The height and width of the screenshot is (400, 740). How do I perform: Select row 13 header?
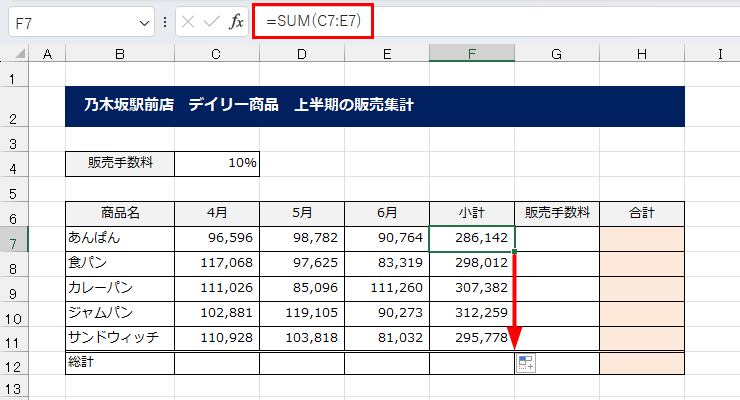14,387
